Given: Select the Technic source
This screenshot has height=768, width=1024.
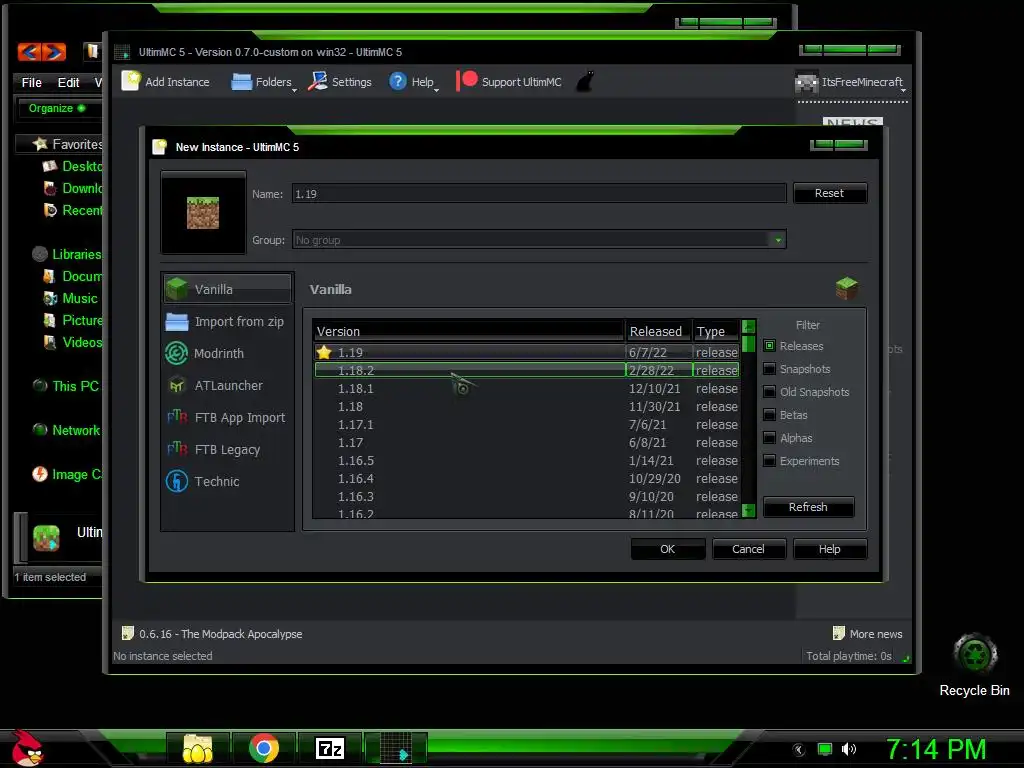Looking at the screenshot, I should 227,481.
